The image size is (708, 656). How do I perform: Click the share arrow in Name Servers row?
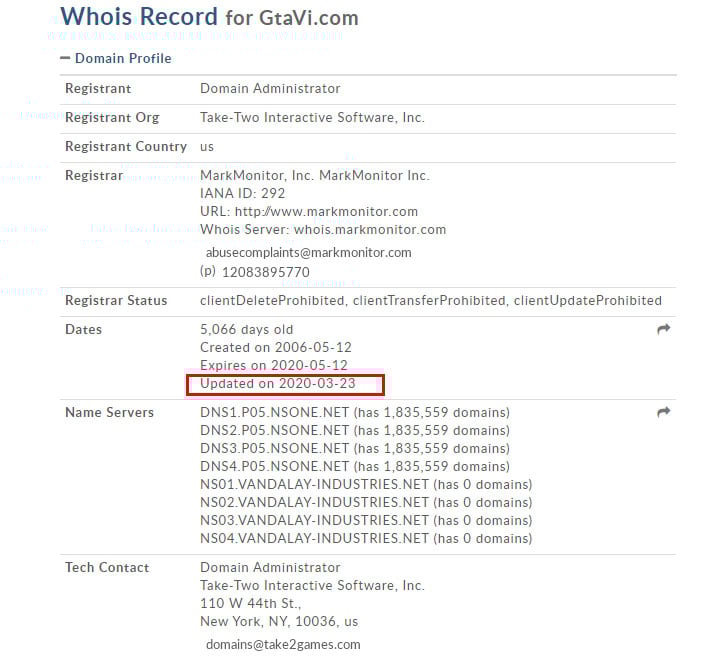pyautogui.click(x=663, y=412)
